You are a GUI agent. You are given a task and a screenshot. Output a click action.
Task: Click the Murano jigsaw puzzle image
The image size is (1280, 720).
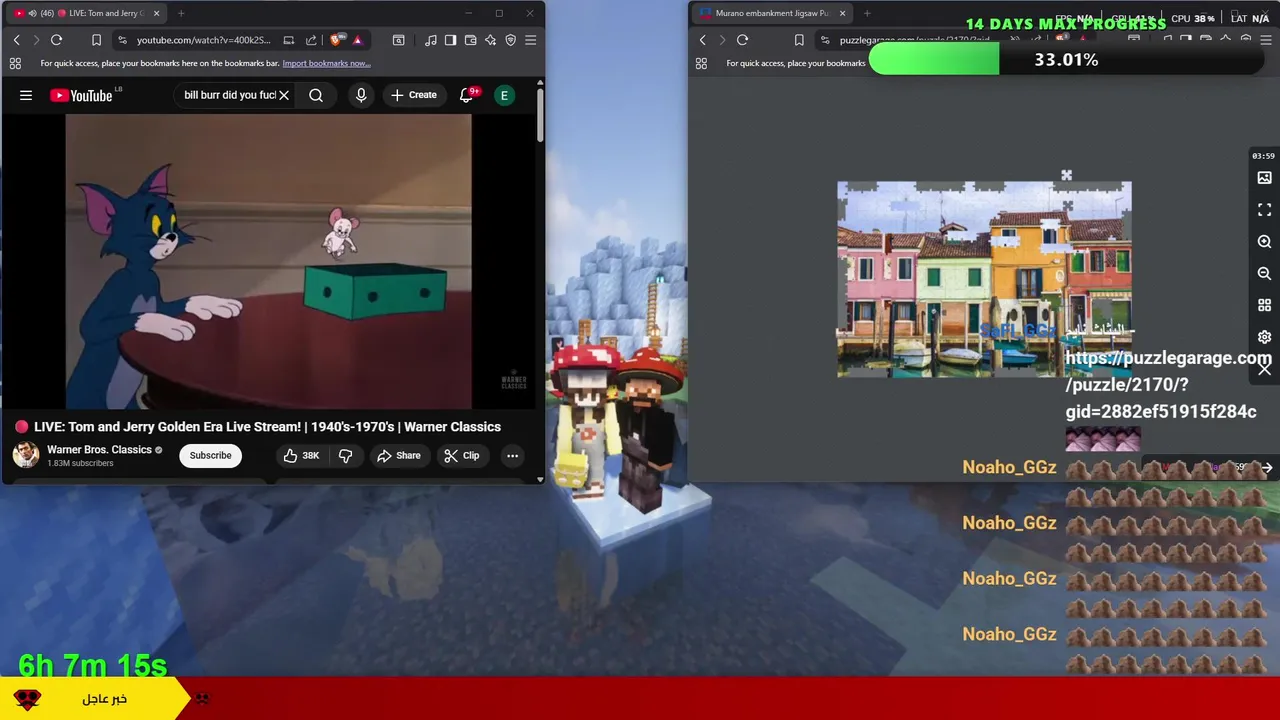pyautogui.click(x=984, y=279)
